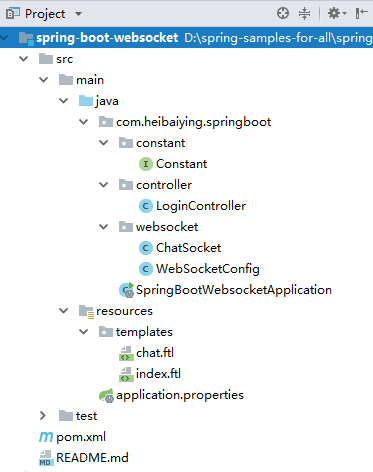Select the README.md markdown file icon
Image resolution: width=373 pixels, height=472 pixels.
coord(46,458)
